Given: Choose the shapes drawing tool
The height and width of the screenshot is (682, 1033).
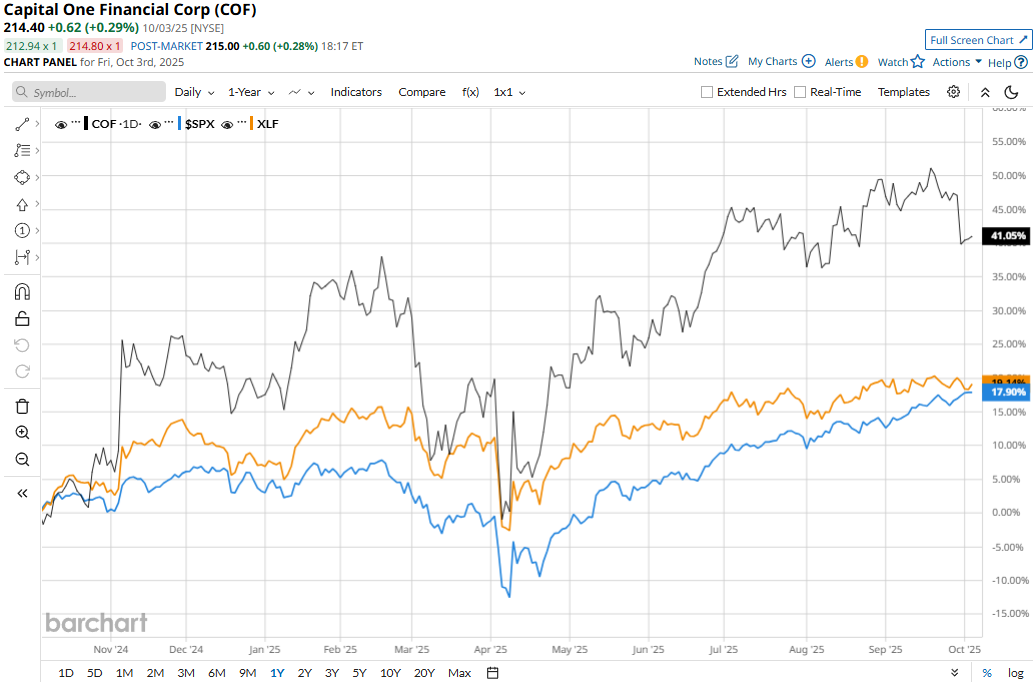Looking at the screenshot, I should tap(22, 177).
